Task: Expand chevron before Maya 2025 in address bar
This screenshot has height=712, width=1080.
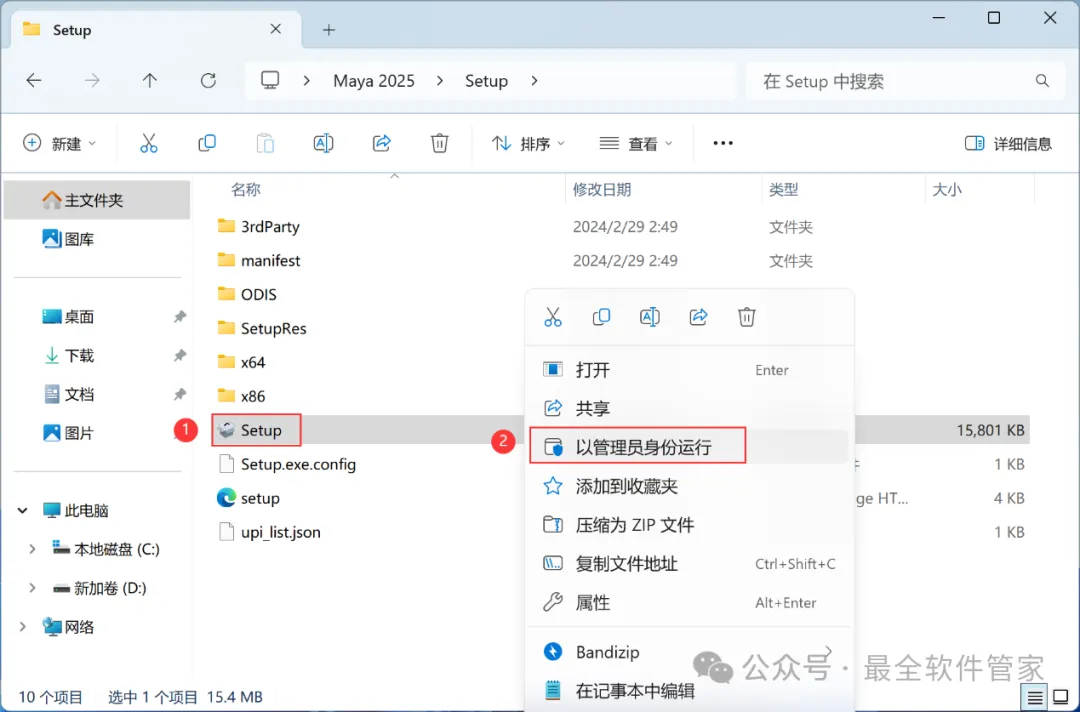Action: coord(307,81)
